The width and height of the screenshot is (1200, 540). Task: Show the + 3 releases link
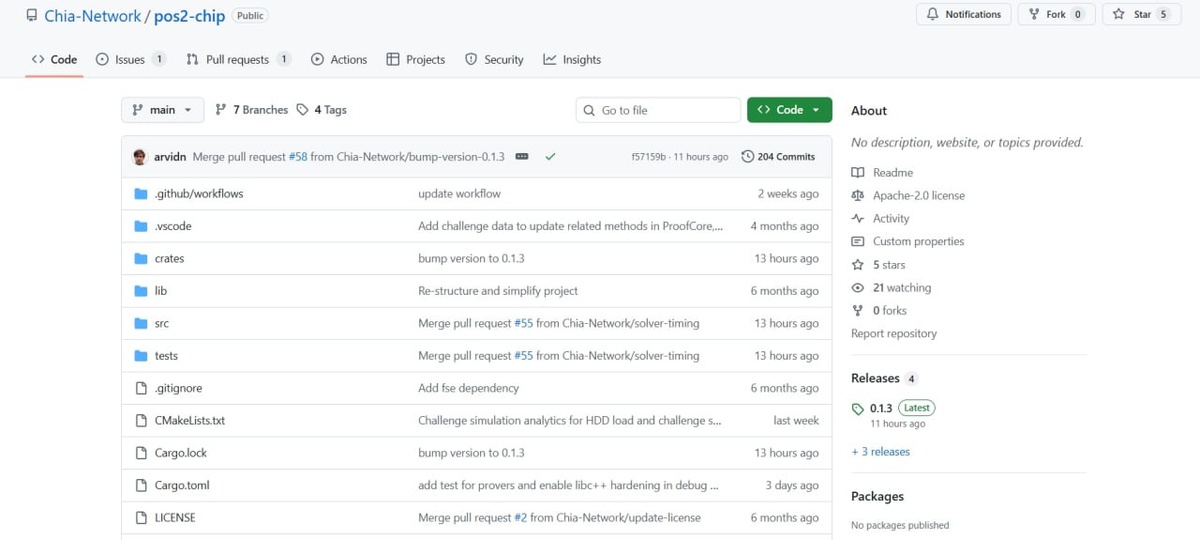tap(880, 452)
